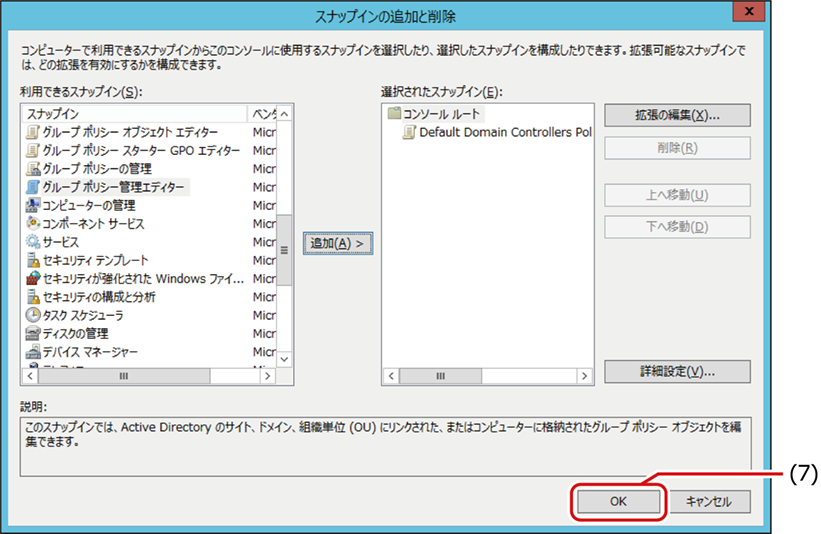Select セキュリティ テンプレート snap-in name

coord(95,260)
